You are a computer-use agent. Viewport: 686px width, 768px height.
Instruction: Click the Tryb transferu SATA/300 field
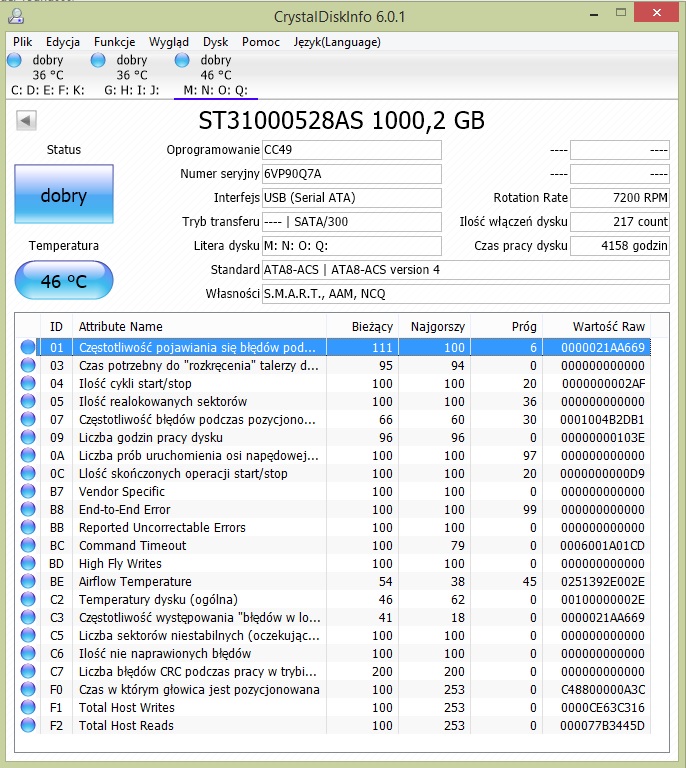click(x=352, y=222)
